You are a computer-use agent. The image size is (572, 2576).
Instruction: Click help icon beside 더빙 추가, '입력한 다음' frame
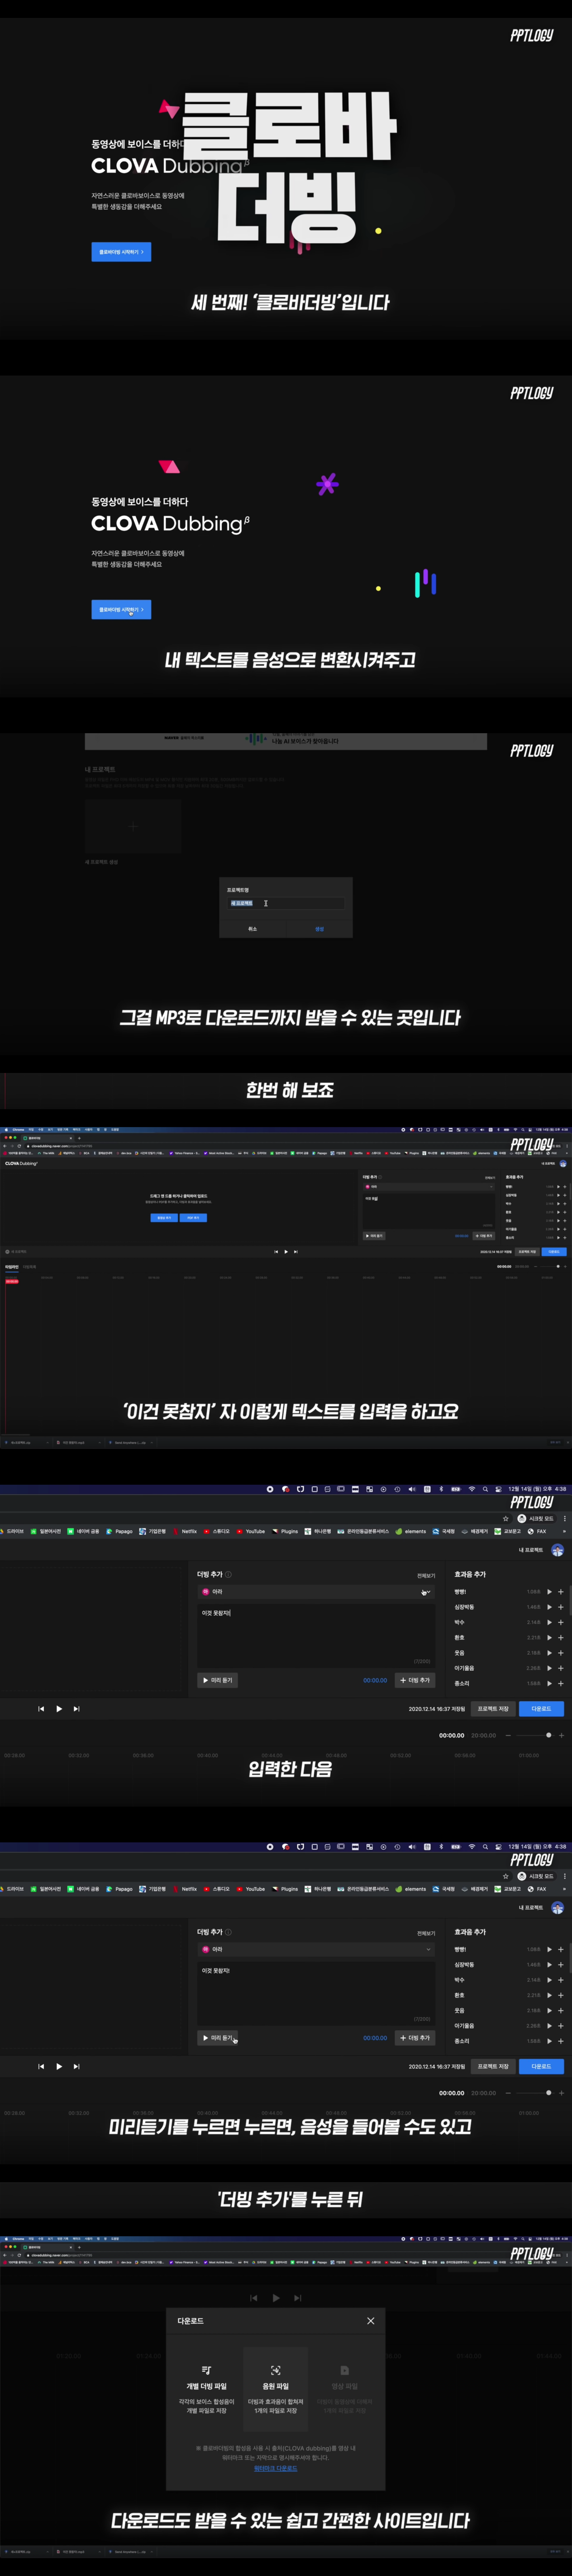click(228, 1574)
